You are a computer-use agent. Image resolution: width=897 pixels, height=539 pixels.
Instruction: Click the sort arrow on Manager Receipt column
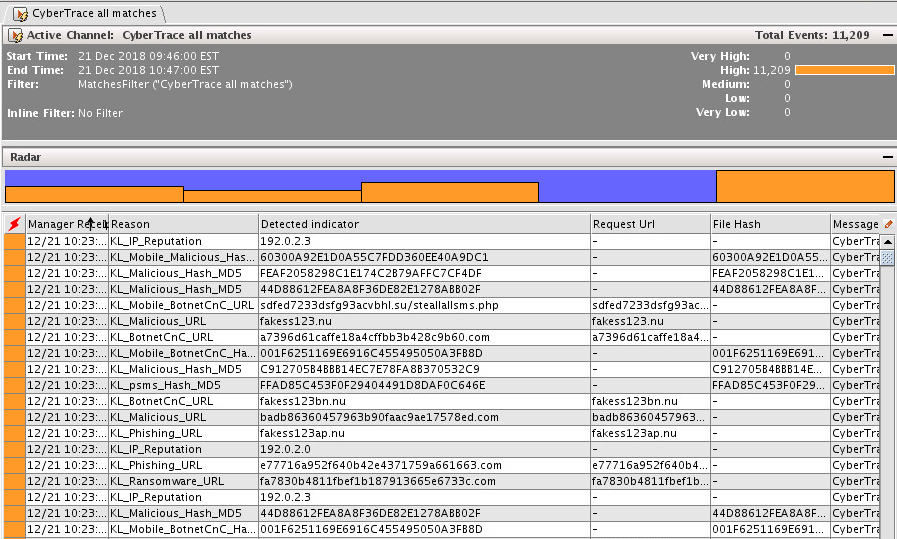coord(91,223)
